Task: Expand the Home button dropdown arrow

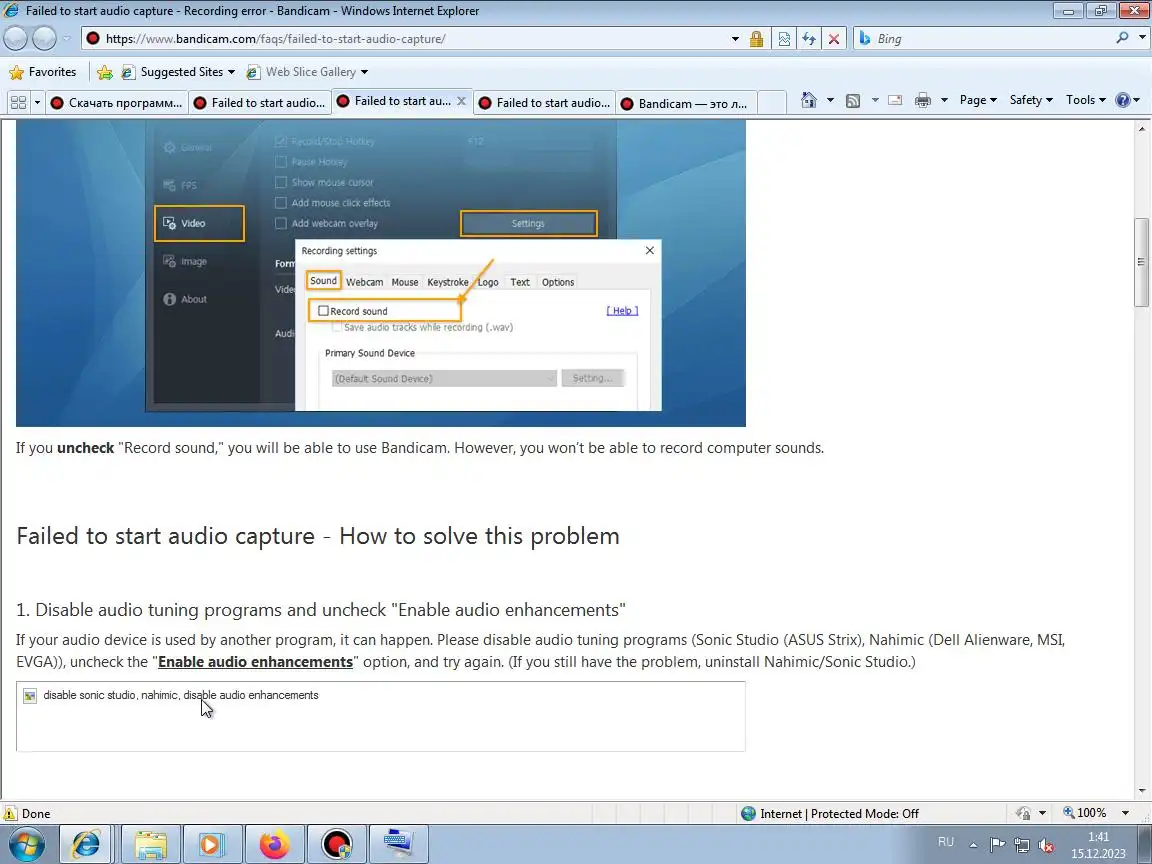Action: 830,100
